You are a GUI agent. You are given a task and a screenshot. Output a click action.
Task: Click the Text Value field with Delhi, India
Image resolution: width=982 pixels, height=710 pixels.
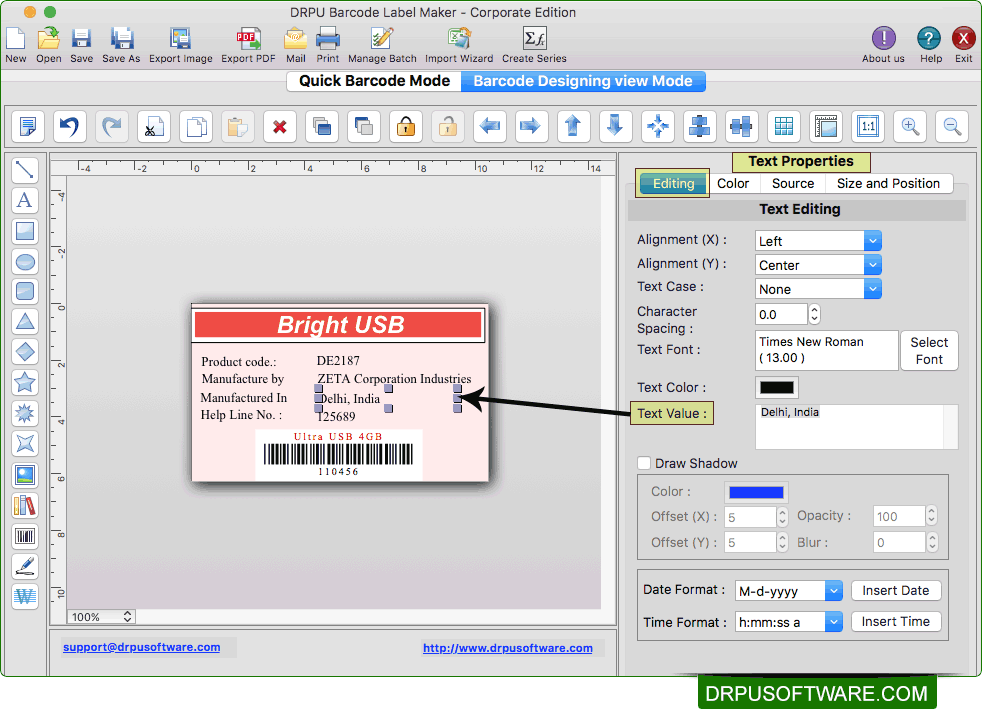click(856, 426)
